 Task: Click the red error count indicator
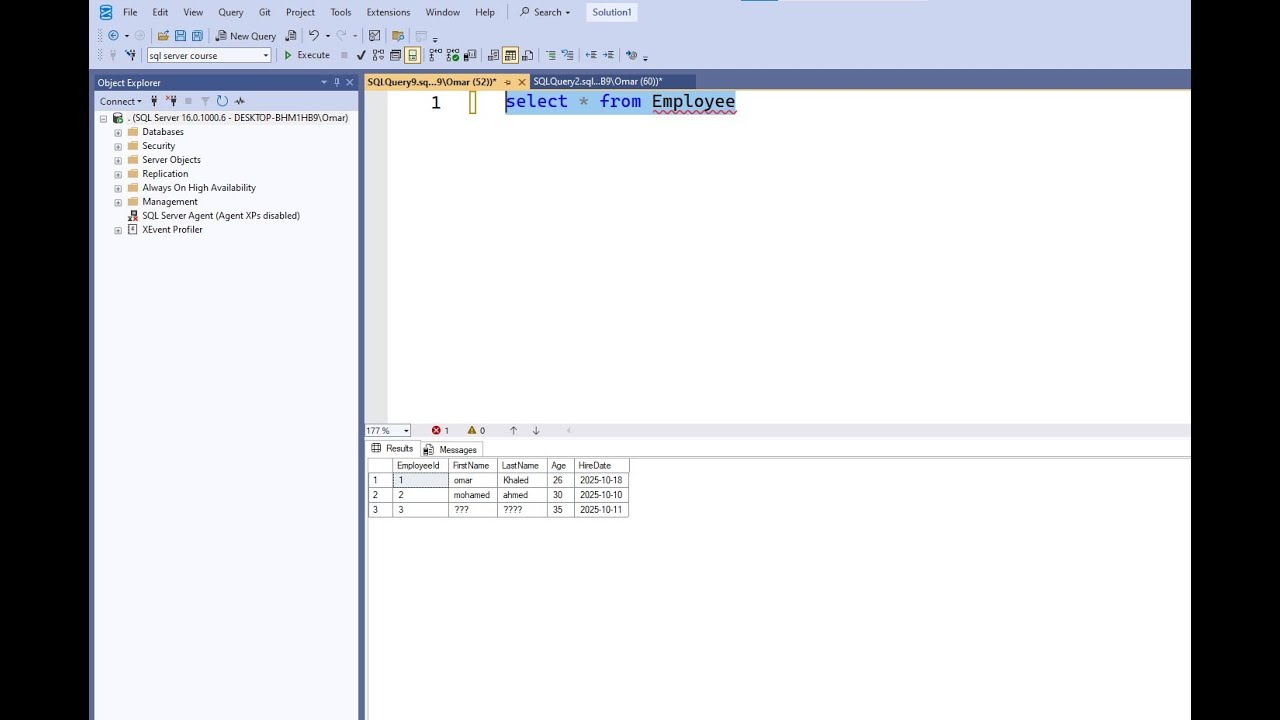tap(440, 431)
